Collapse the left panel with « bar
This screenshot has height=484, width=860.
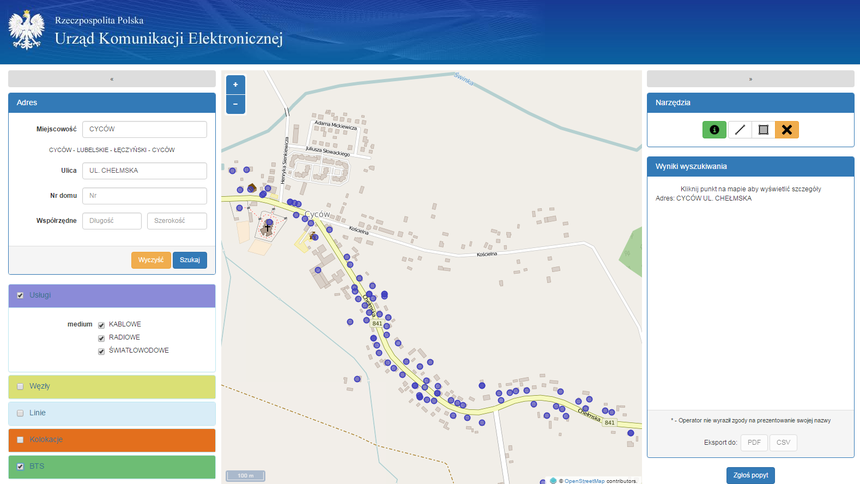111,78
